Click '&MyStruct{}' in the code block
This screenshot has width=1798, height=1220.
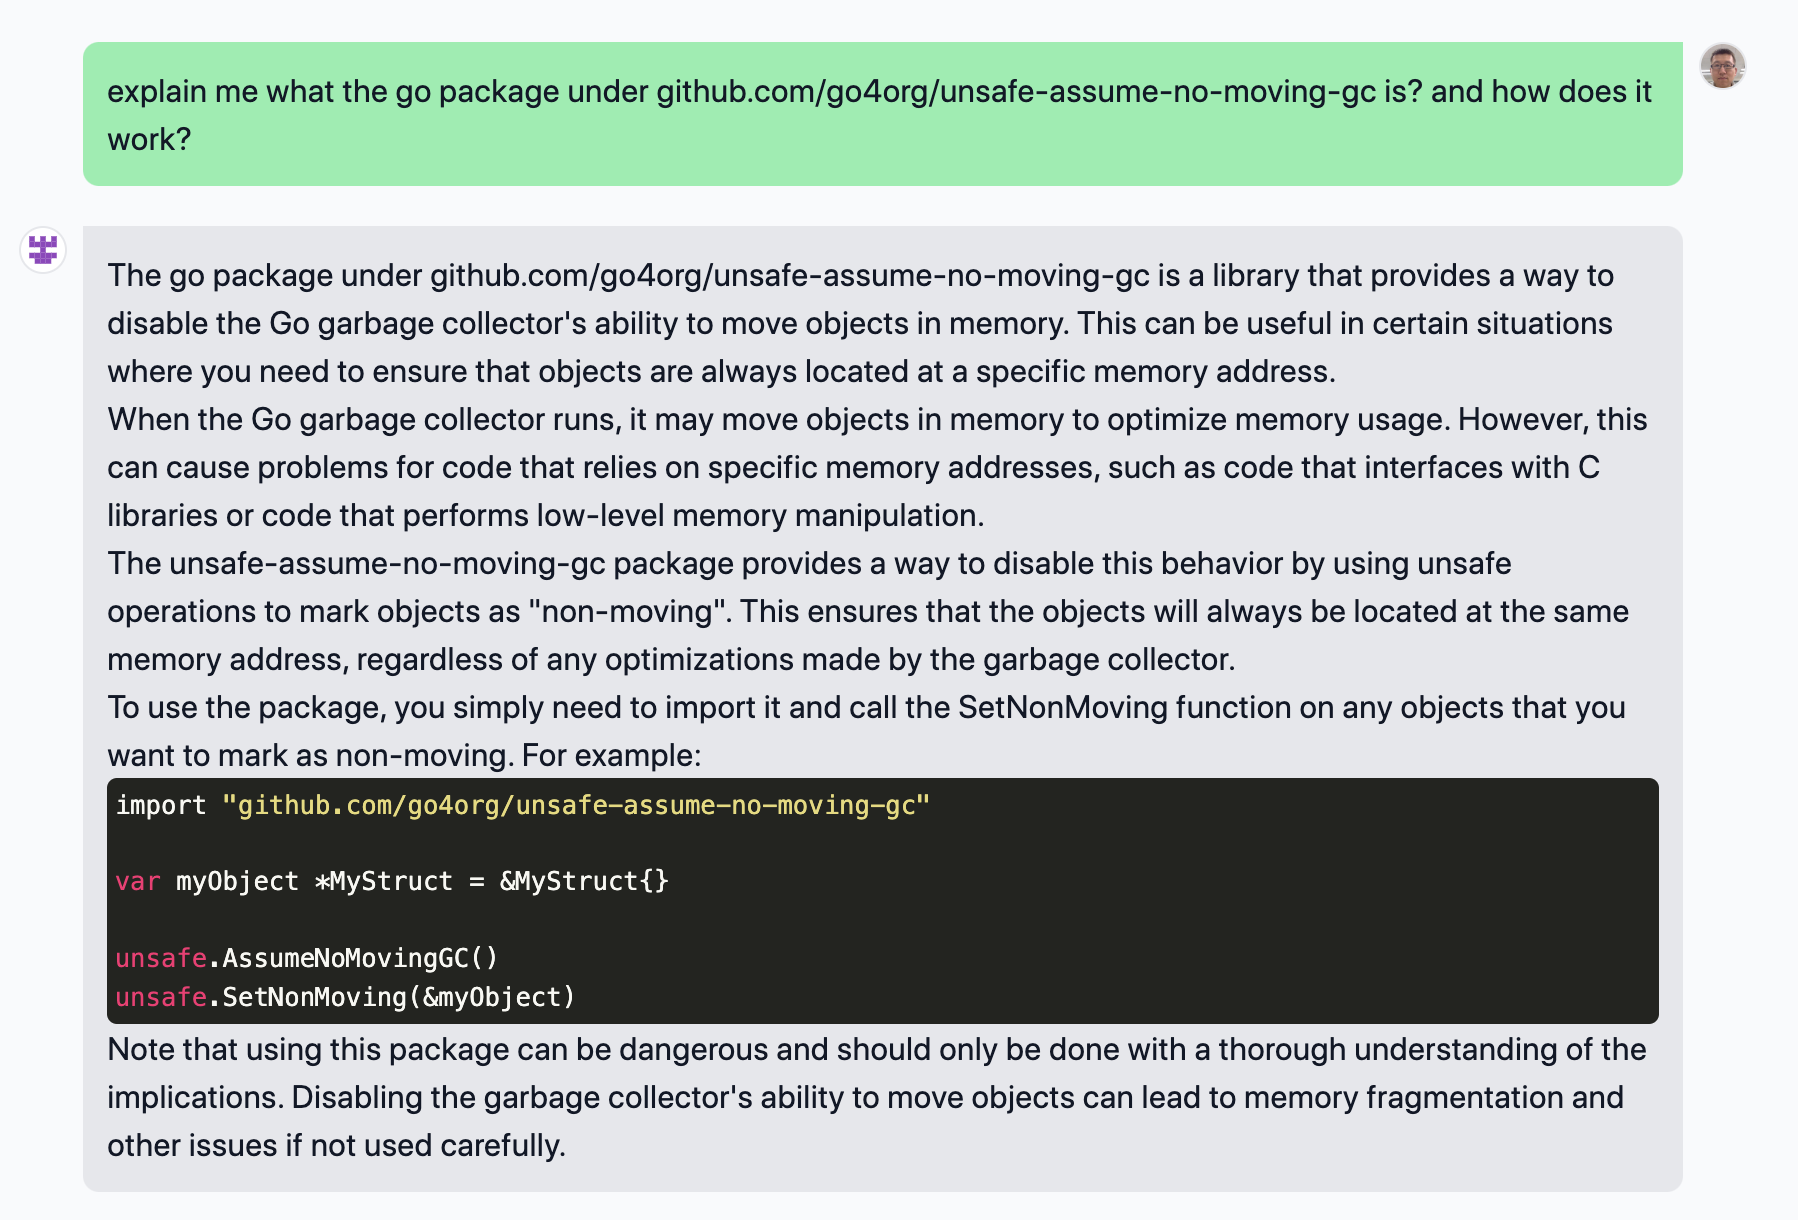pyautogui.click(x=585, y=881)
